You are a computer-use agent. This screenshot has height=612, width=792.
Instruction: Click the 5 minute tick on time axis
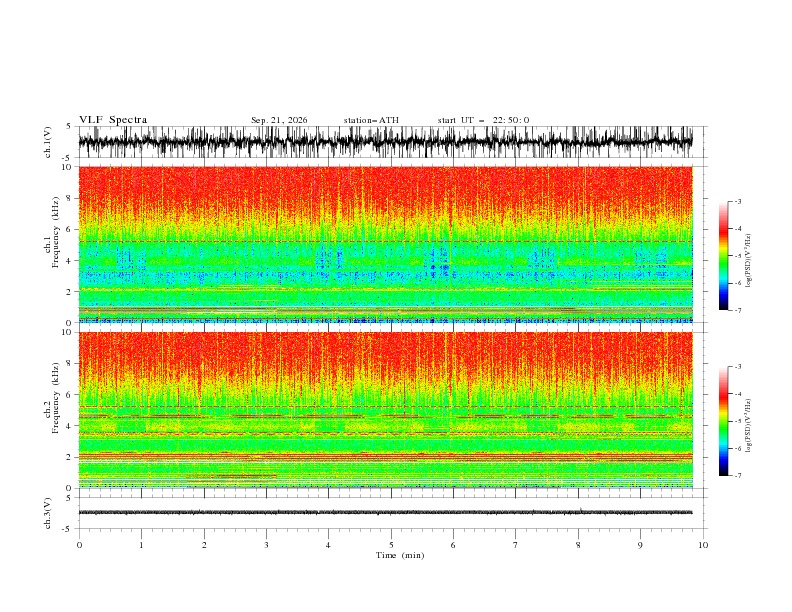coord(391,545)
